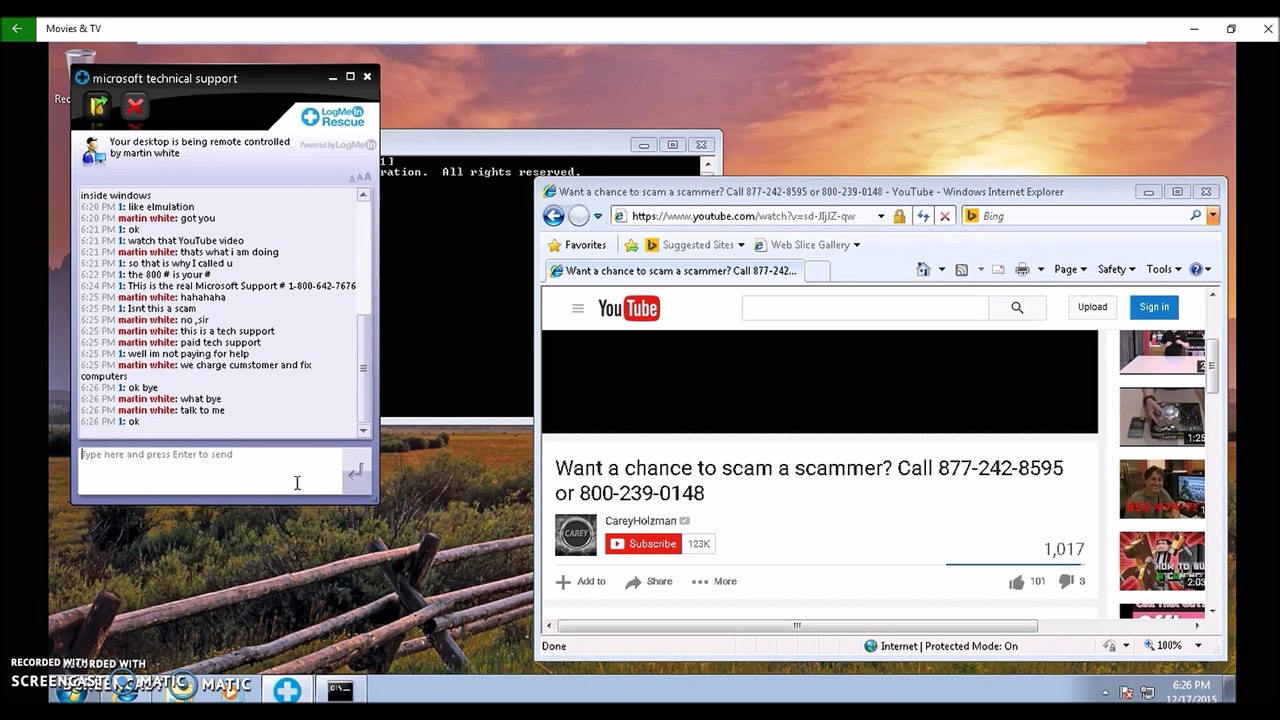This screenshot has height=720, width=1280.
Task: Click the LogMeIn file transfer icon
Action: [97, 105]
